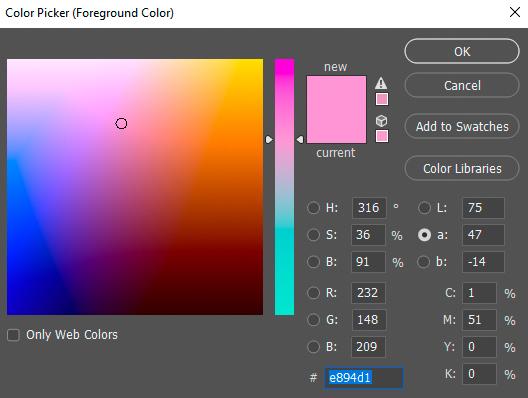This screenshot has width=528, height=398.
Task: Click the green field showing 148
Action: (369, 320)
